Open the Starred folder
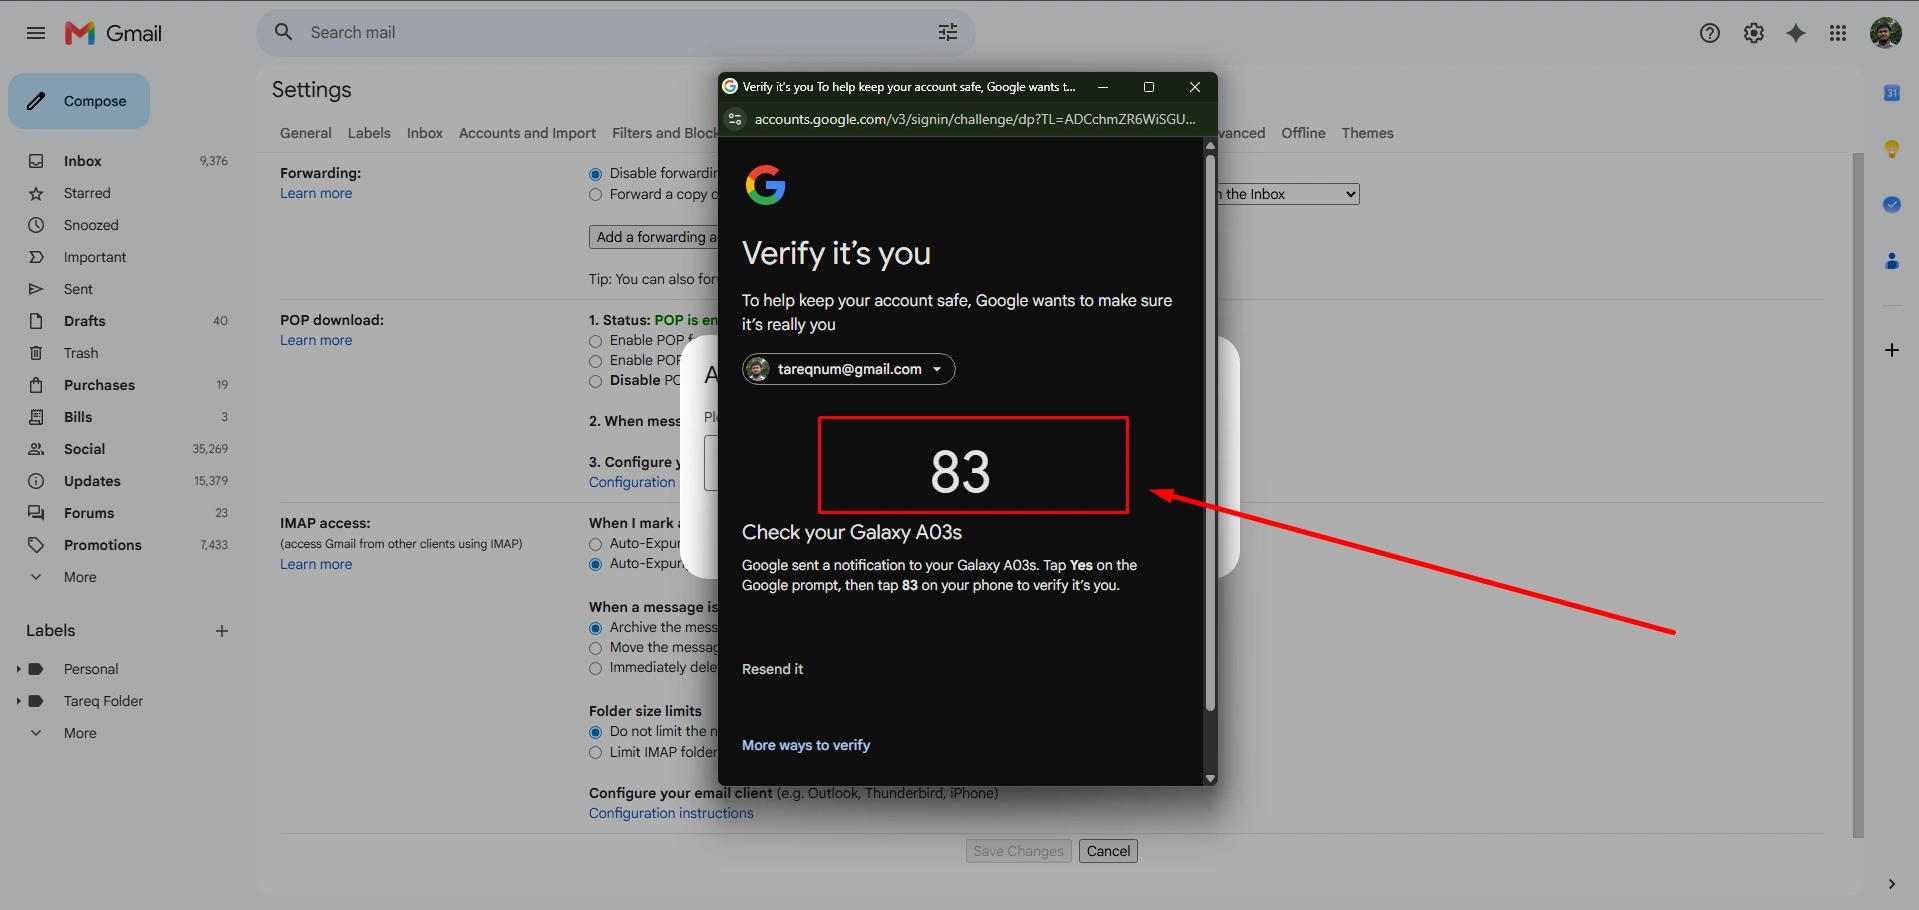 click(128, 193)
